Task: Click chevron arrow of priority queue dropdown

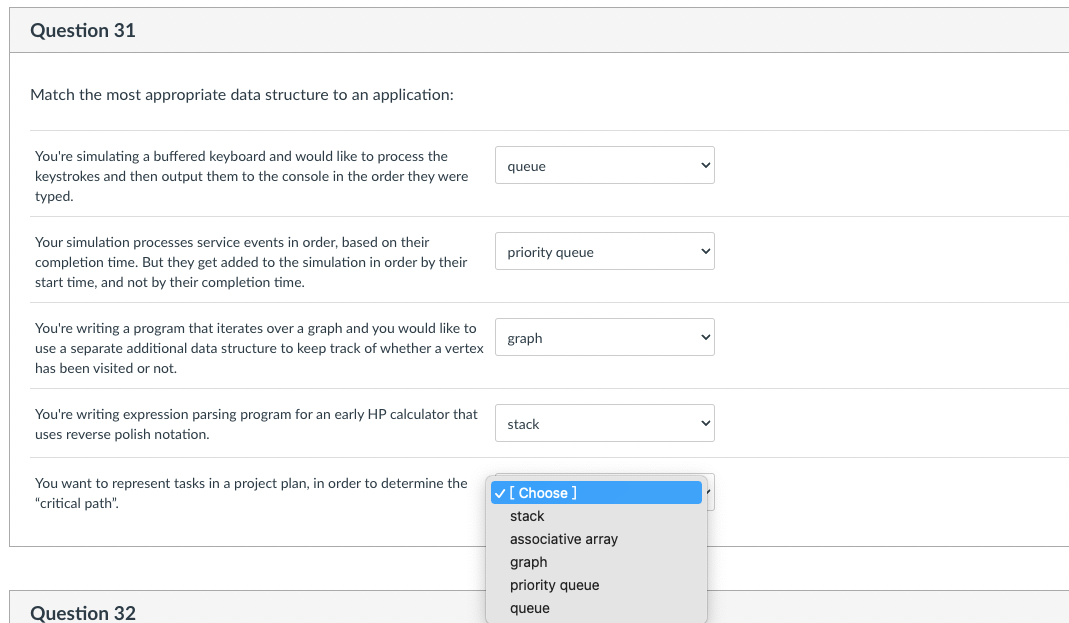Action: 705,252
